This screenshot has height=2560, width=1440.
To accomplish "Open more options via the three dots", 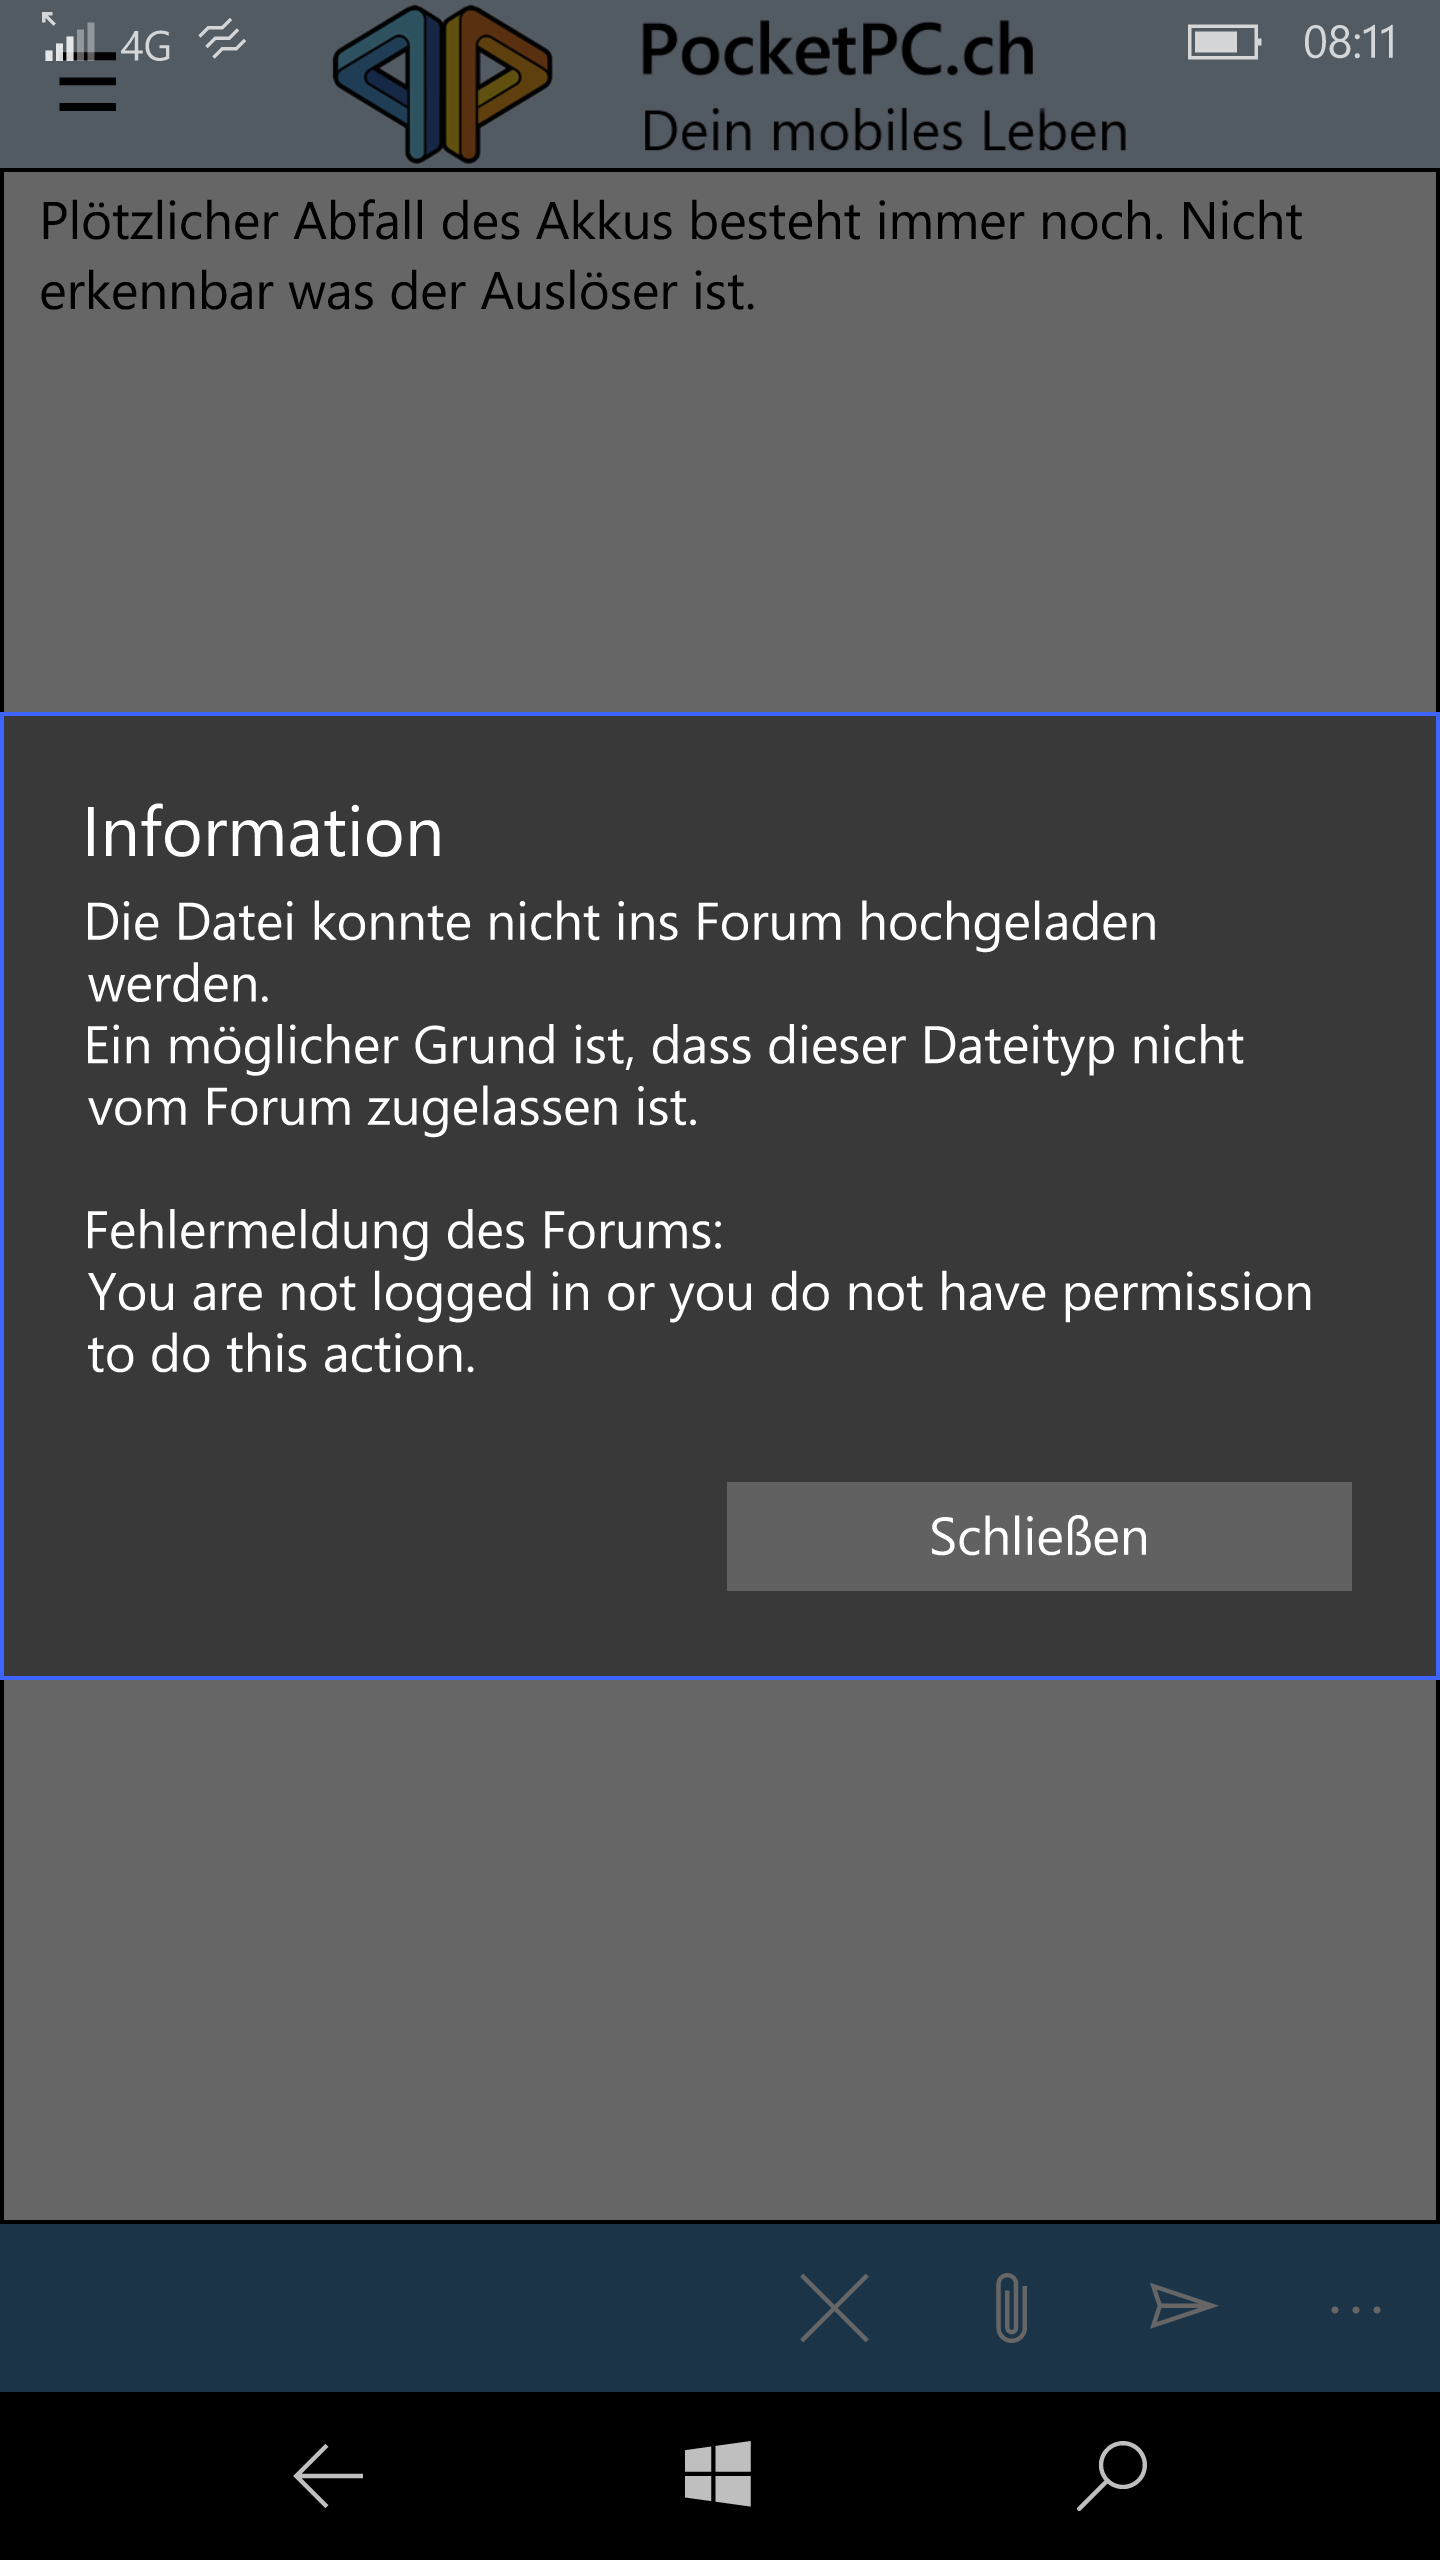I will click(x=1355, y=2310).
